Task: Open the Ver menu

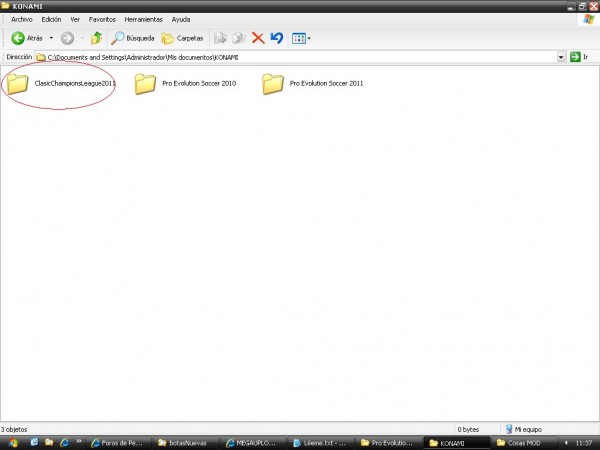Action: tap(75, 19)
